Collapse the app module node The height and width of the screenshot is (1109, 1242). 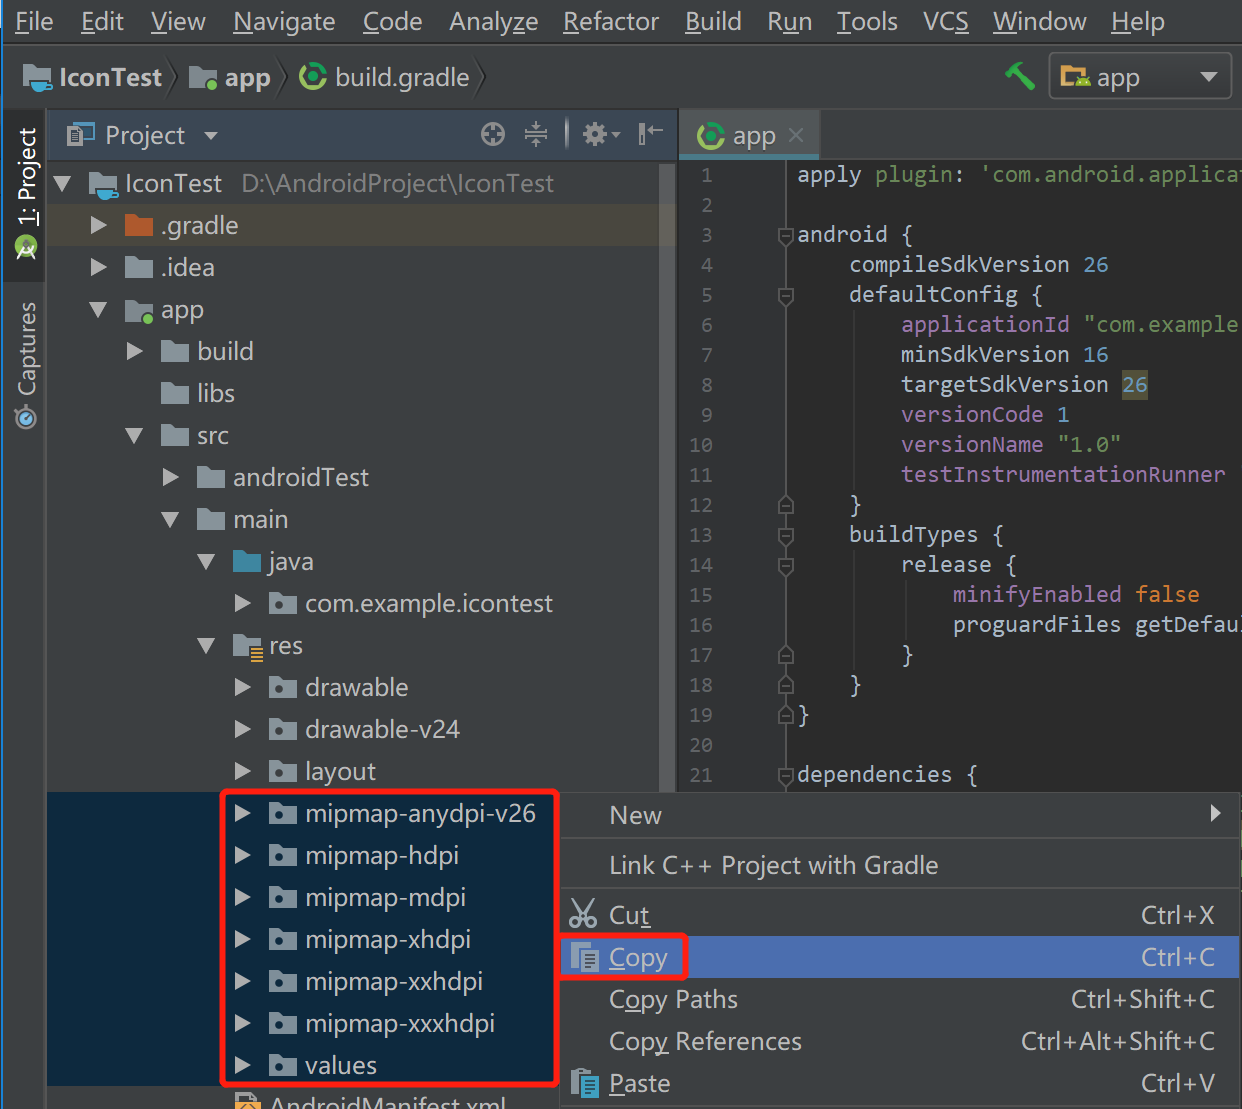[98, 310]
